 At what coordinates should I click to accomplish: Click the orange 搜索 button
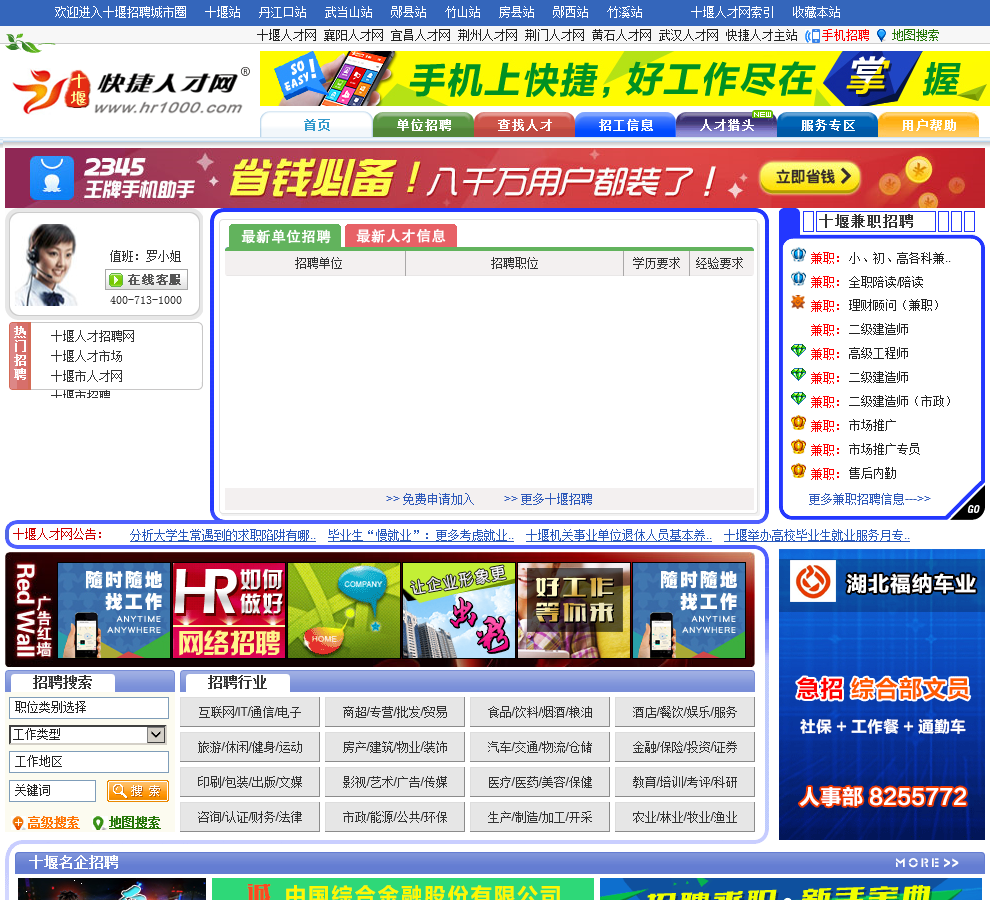138,791
